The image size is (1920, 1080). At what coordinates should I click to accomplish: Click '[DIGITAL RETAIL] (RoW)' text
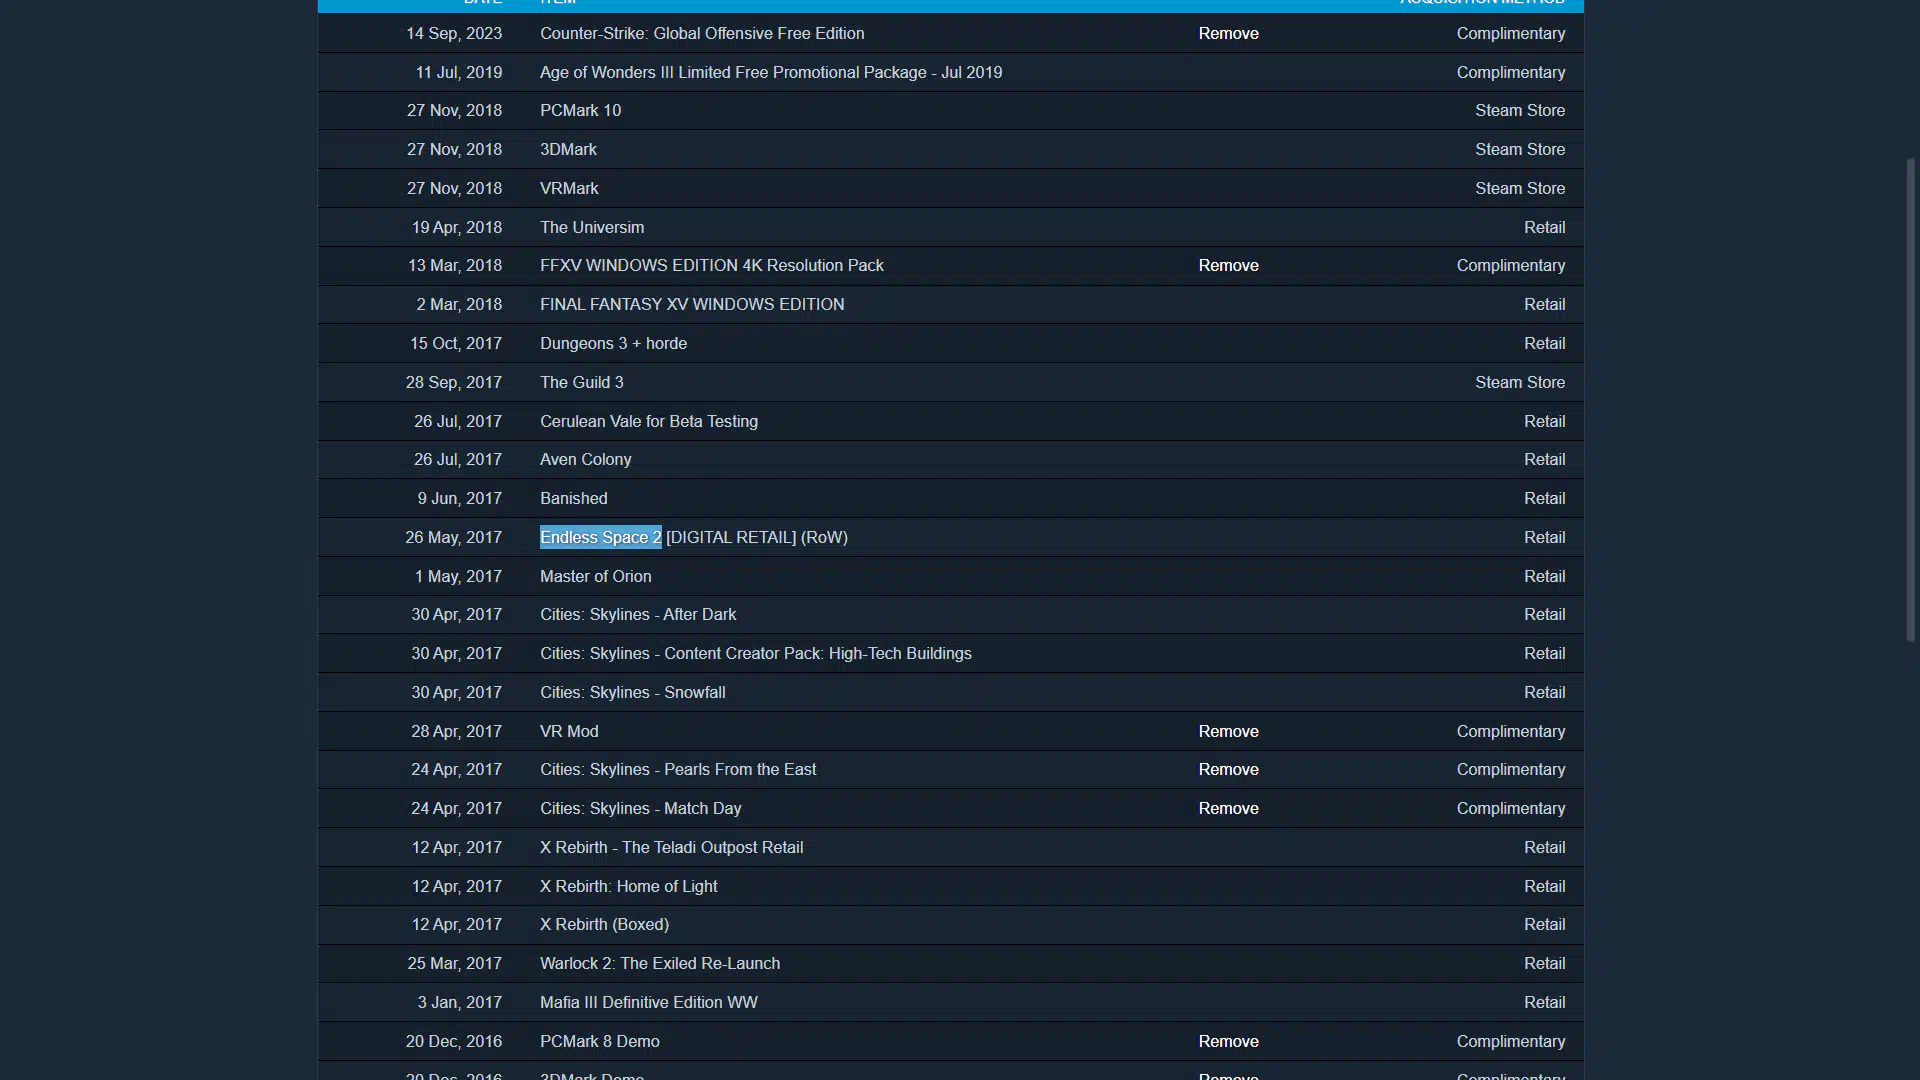(757, 537)
